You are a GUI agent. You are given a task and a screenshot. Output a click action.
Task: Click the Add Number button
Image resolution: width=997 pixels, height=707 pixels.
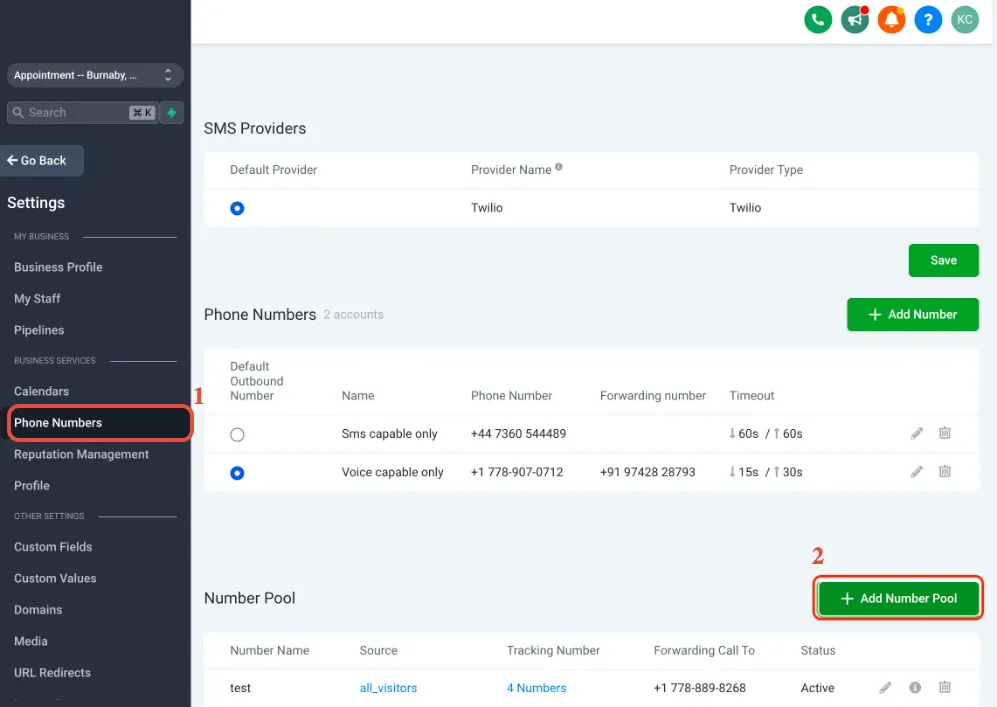click(912, 314)
